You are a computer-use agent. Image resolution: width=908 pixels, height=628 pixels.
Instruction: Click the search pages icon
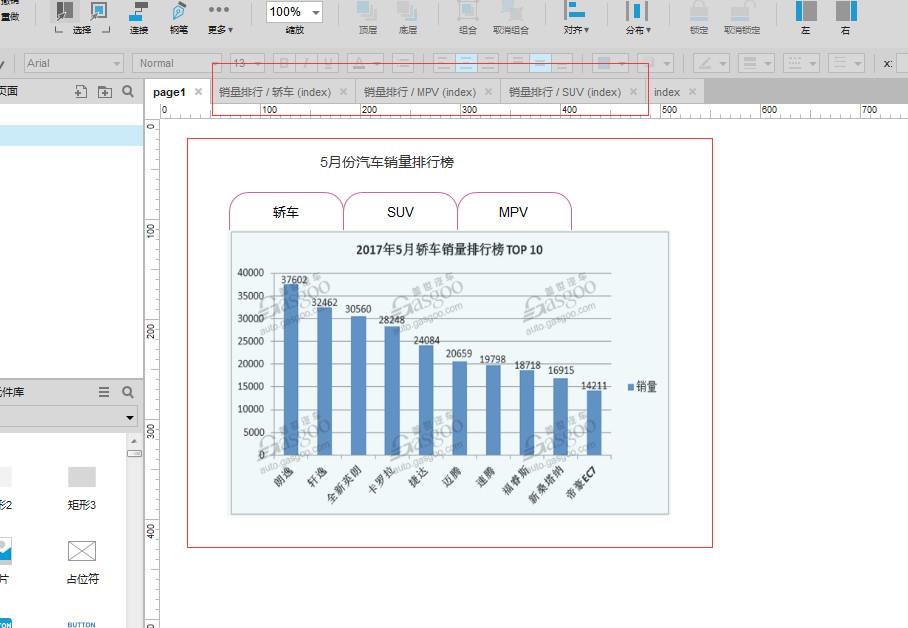(x=128, y=92)
